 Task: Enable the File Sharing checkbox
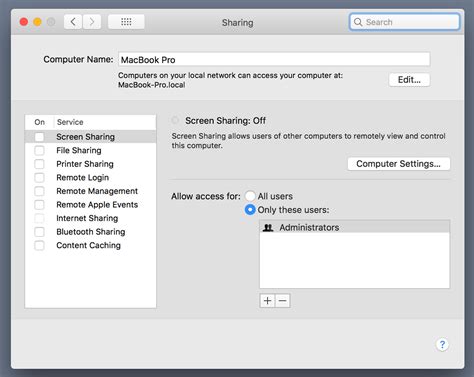39,150
